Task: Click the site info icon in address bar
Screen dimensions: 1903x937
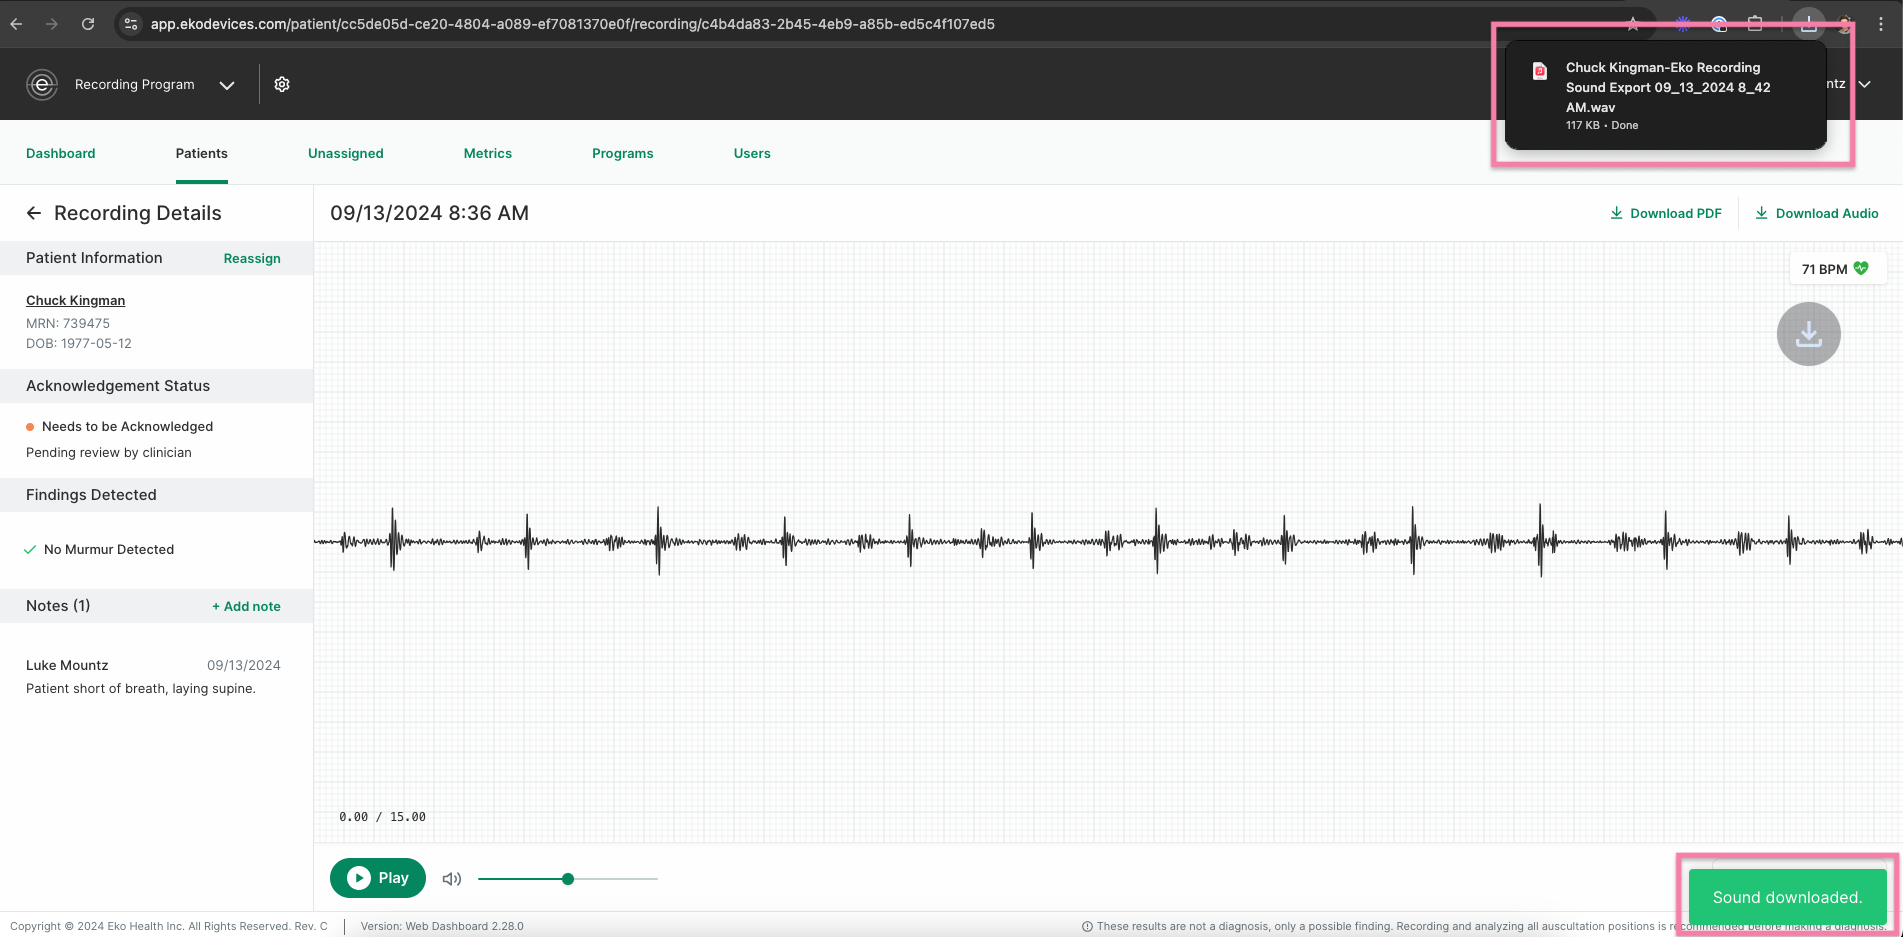Action: tap(131, 24)
